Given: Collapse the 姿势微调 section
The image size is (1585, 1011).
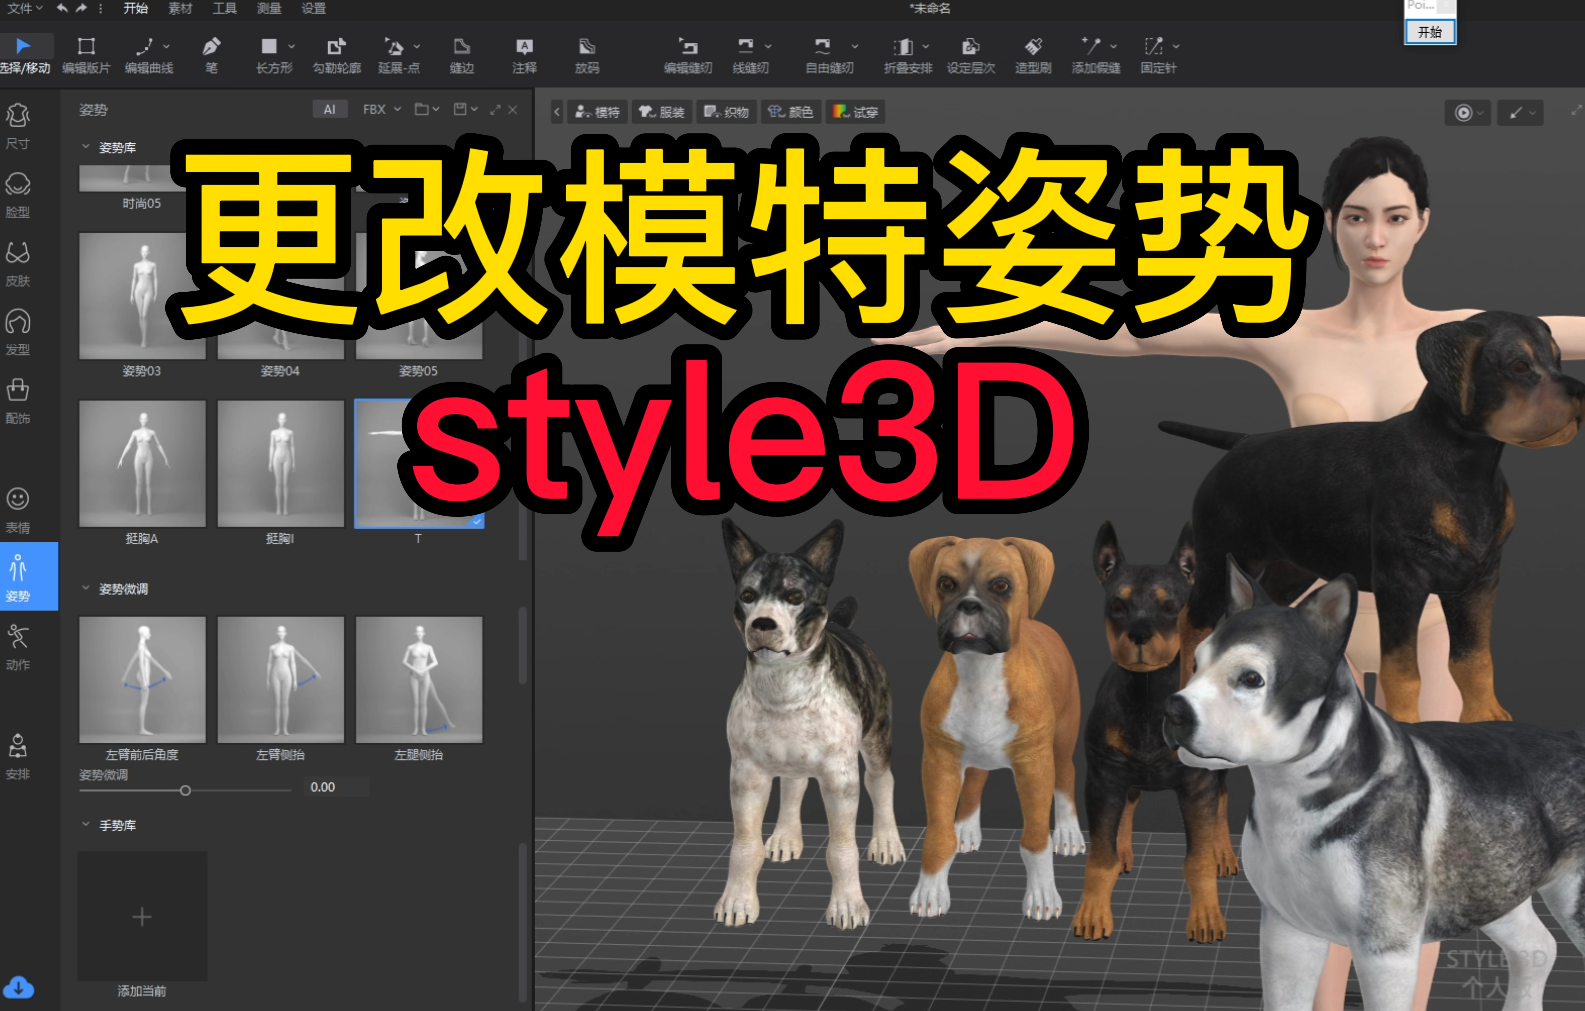Looking at the screenshot, I should click(86, 589).
